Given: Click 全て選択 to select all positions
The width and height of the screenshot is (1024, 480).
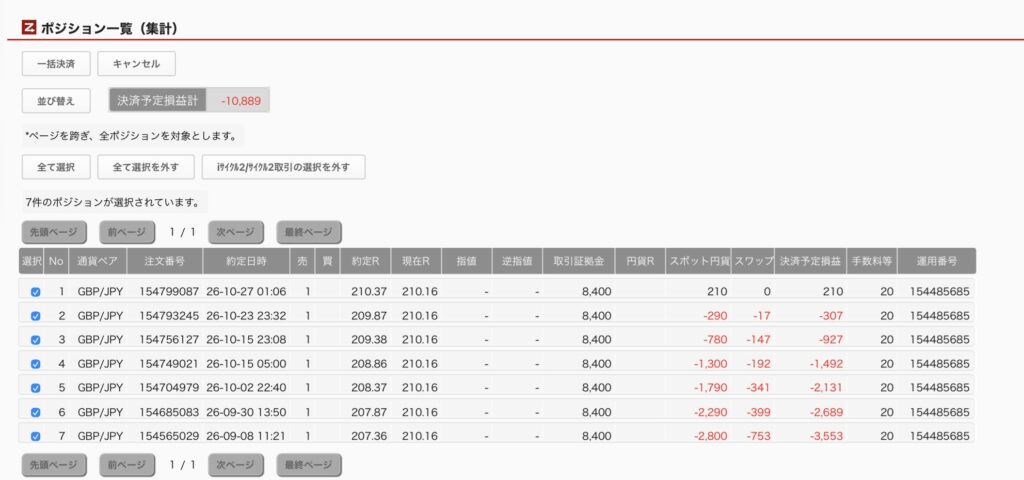Looking at the screenshot, I should click(x=56, y=167).
